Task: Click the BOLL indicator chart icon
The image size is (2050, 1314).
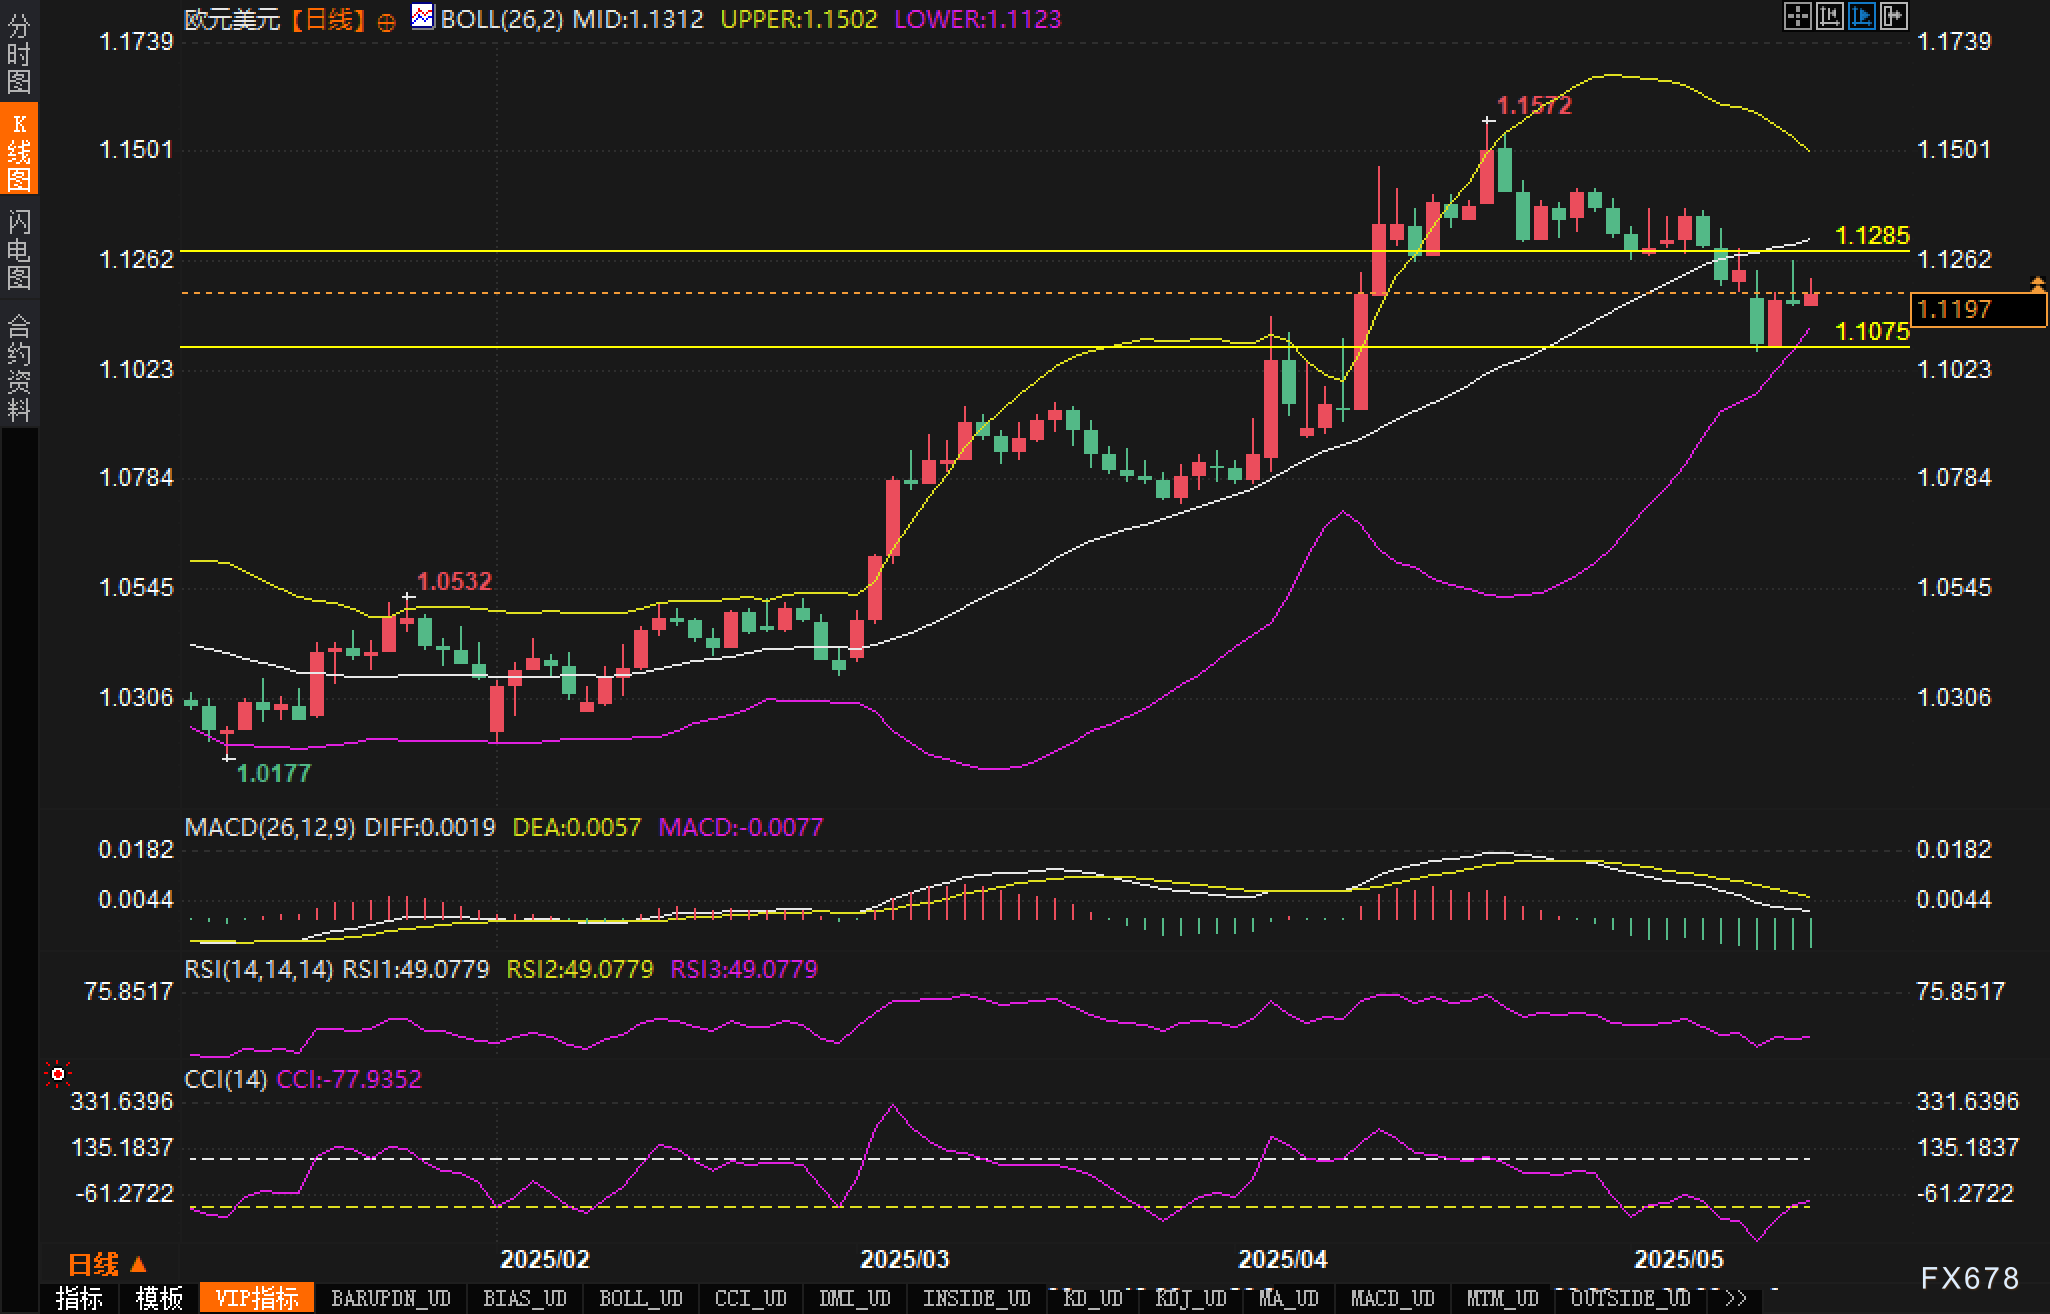Action: (x=423, y=17)
